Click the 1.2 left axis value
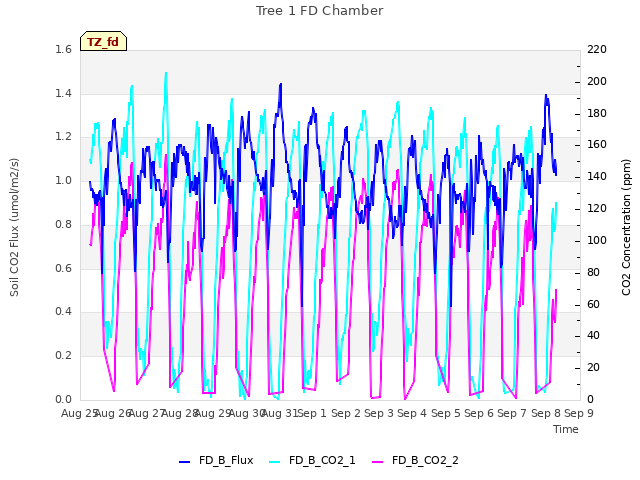 point(63,137)
